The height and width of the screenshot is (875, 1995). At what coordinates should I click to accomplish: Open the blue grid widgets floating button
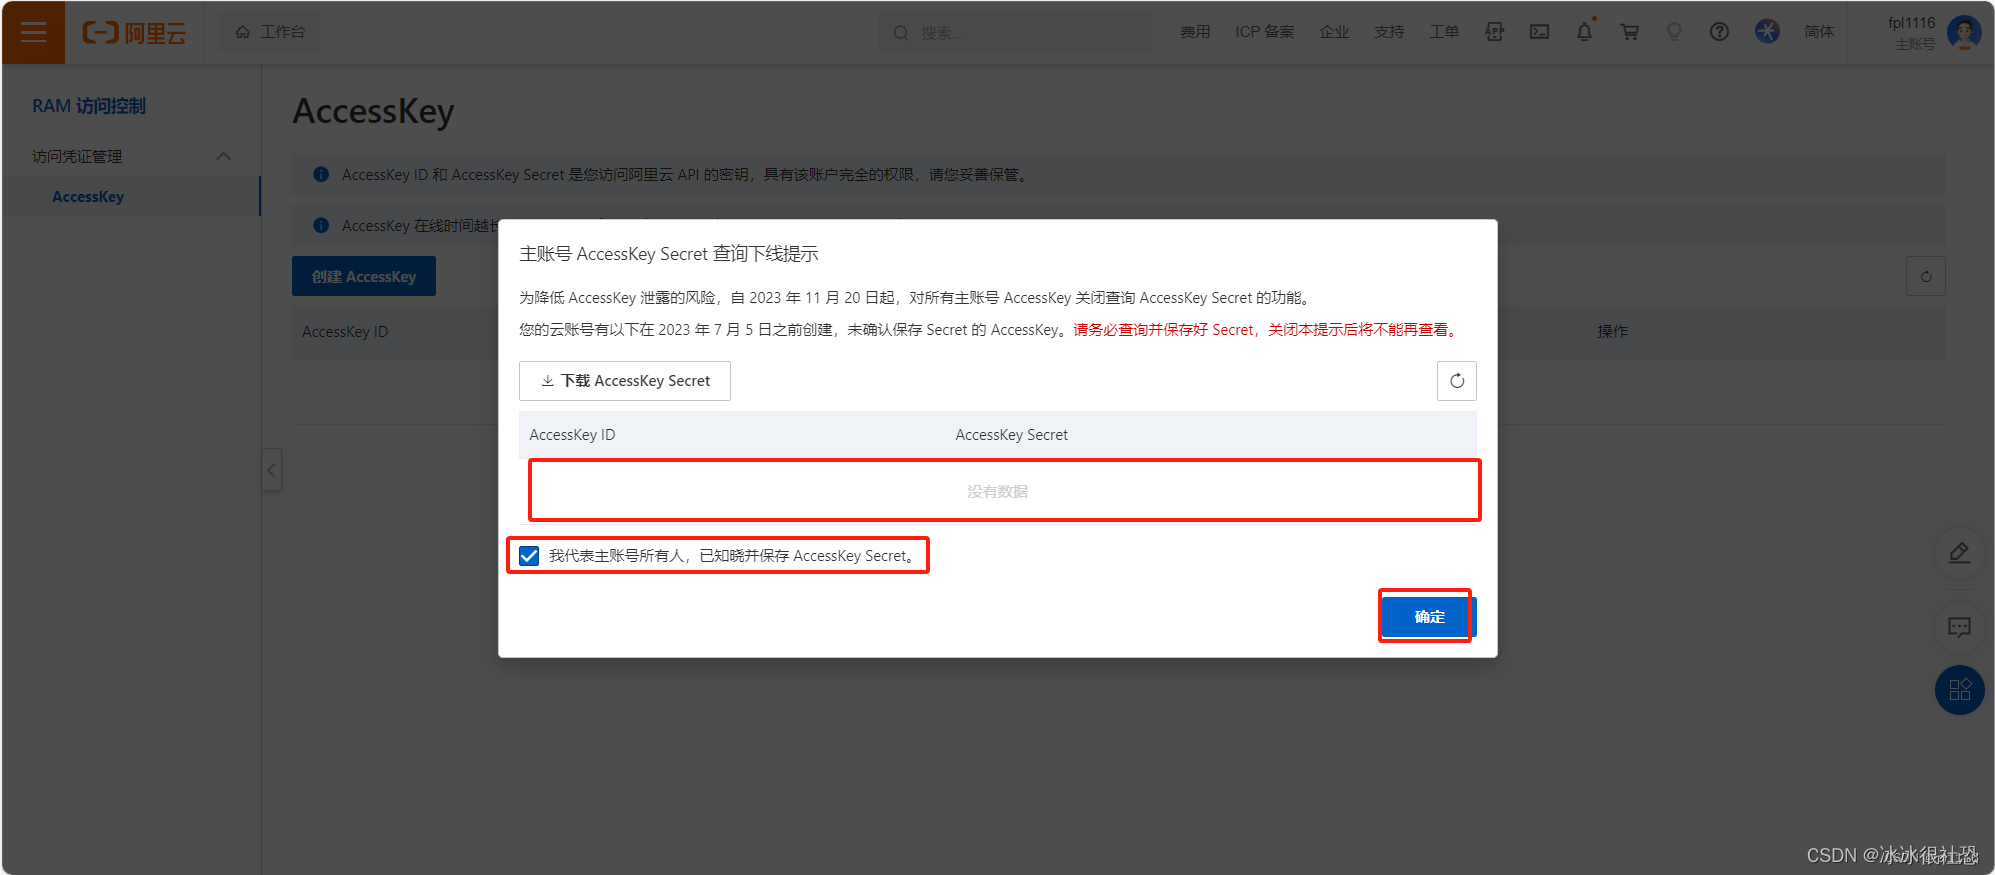coord(1960,690)
